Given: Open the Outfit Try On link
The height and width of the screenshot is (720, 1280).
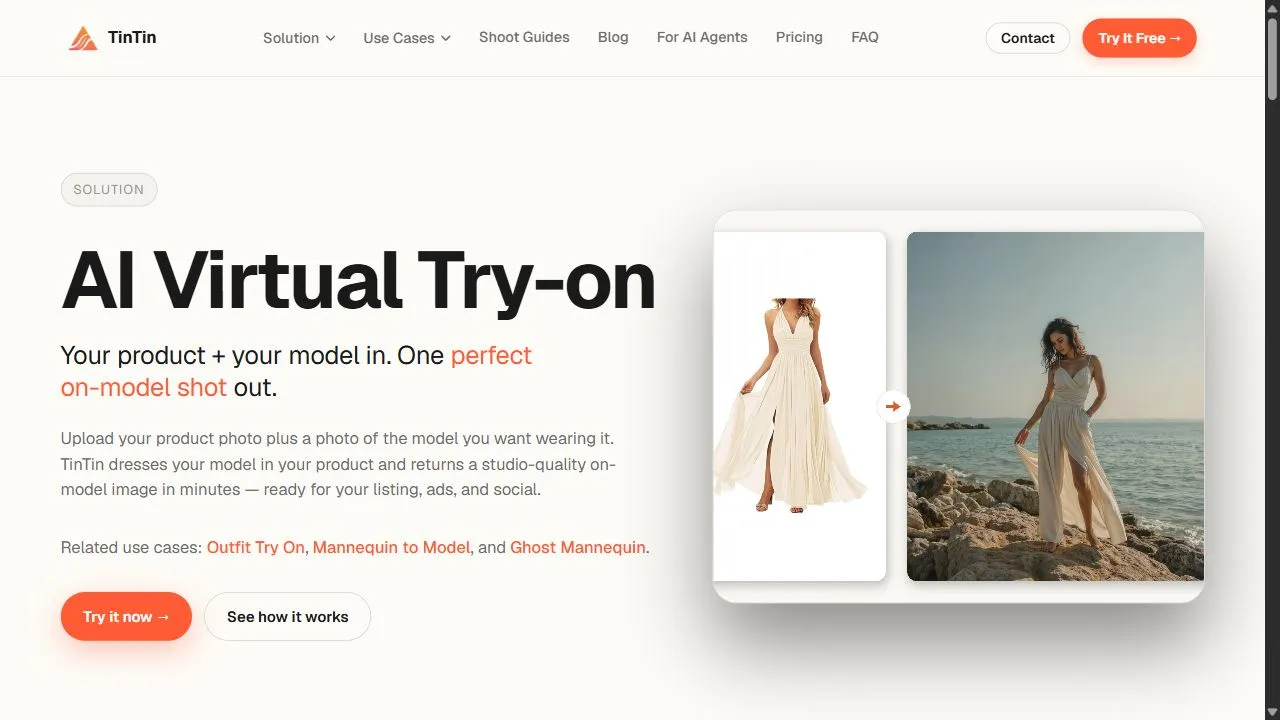Looking at the screenshot, I should click(x=256, y=547).
